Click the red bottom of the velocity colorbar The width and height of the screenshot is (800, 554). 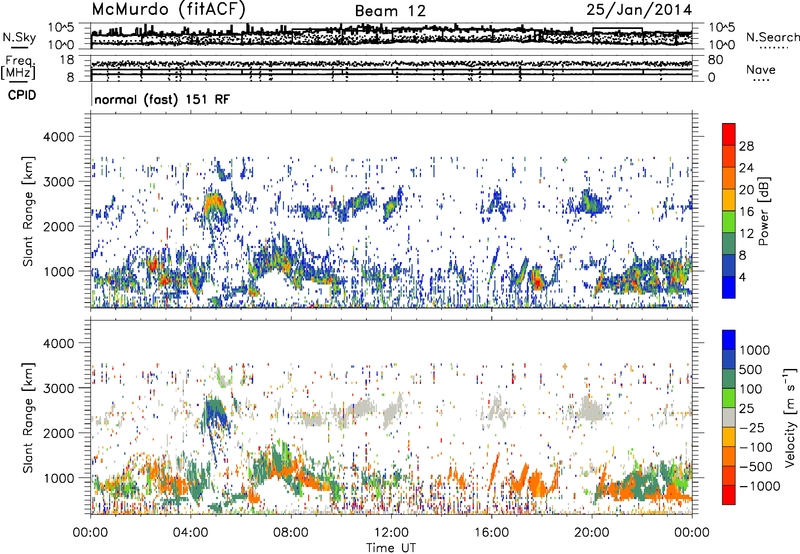click(729, 495)
